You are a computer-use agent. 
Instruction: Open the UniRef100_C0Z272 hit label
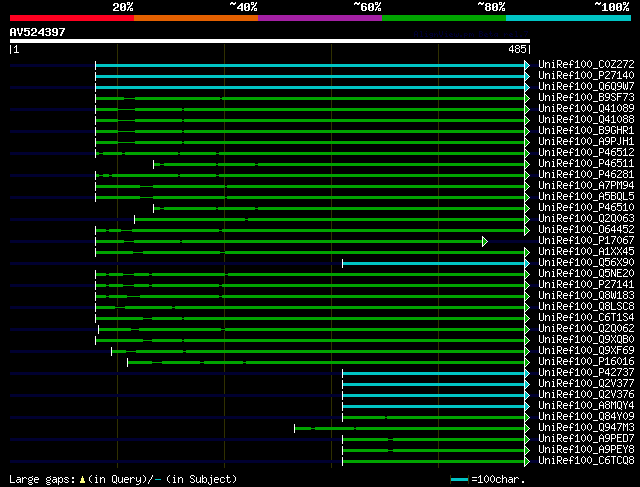click(x=586, y=64)
